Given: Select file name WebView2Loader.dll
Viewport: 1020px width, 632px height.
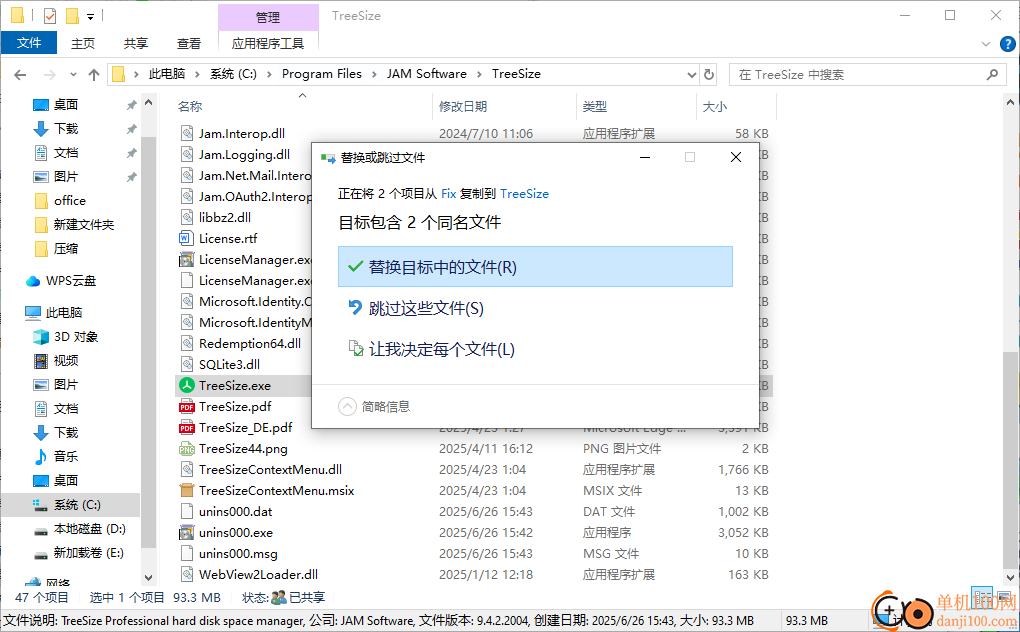Looking at the screenshot, I should pyautogui.click(x=258, y=575).
